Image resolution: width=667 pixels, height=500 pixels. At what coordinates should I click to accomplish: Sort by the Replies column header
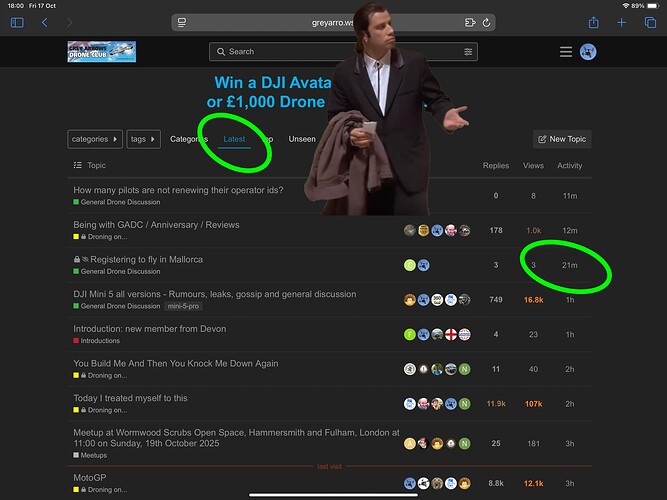[x=496, y=166]
